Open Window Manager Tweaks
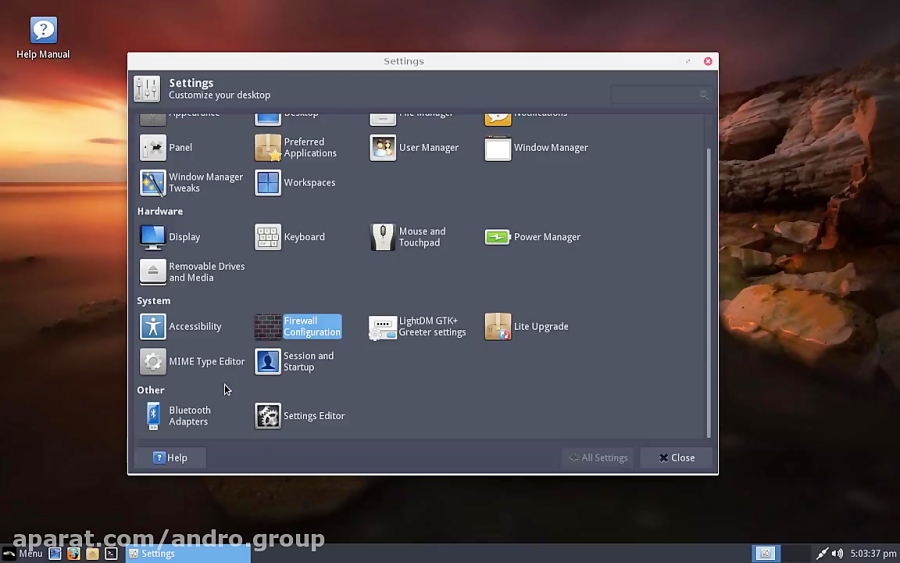 coord(192,183)
